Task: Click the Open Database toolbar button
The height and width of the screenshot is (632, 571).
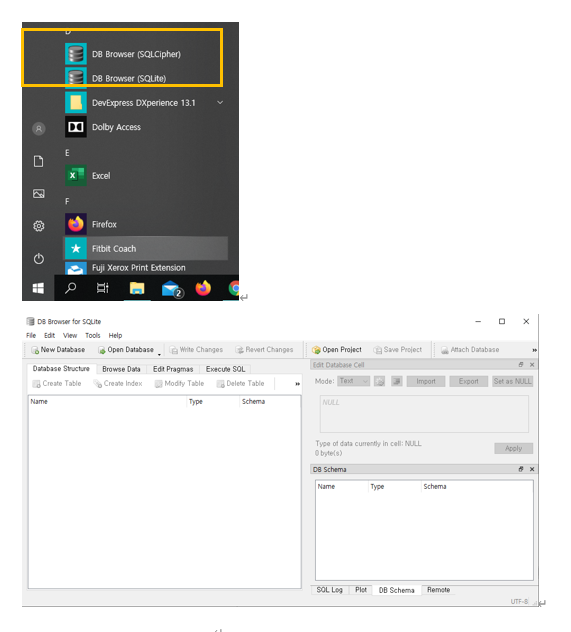Action: [126, 349]
